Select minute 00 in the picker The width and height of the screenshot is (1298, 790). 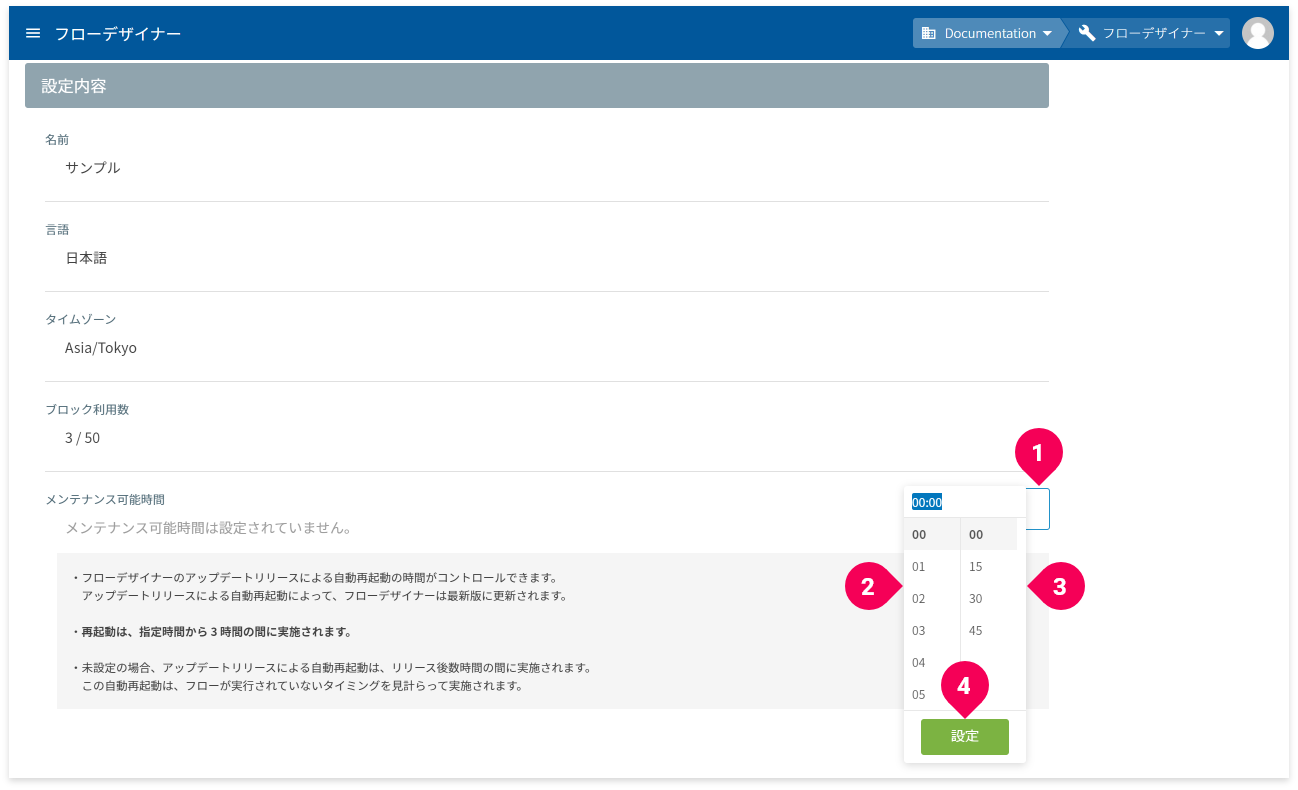pos(989,534)
